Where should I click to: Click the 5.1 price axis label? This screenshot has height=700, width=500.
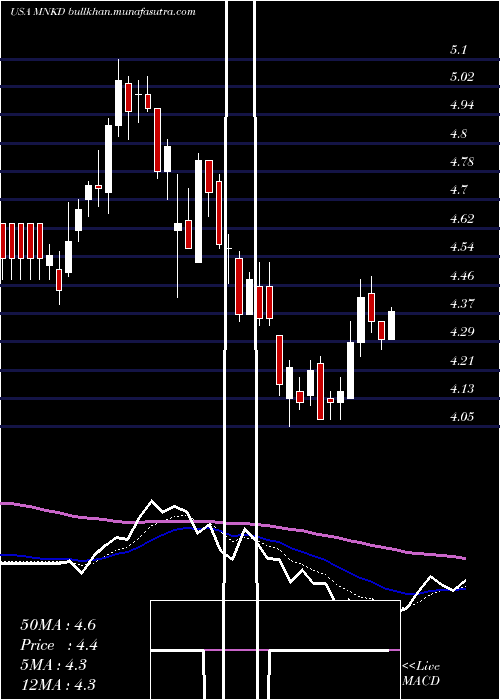coord(458,50)
